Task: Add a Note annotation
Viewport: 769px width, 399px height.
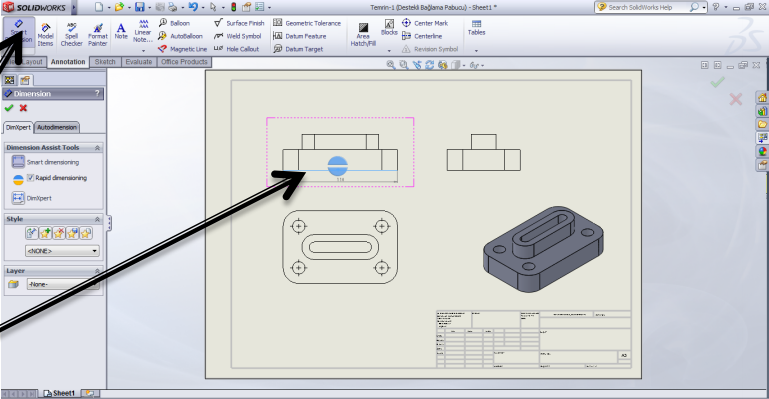Action: [121, 31]
